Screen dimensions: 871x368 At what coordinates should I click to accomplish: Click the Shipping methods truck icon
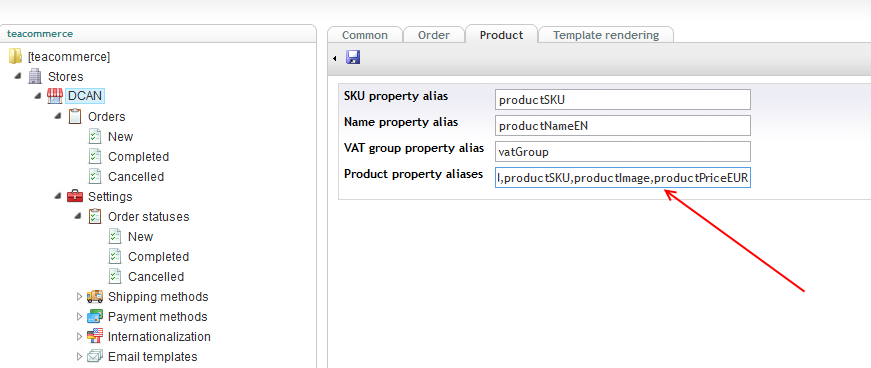coord(95,296)
